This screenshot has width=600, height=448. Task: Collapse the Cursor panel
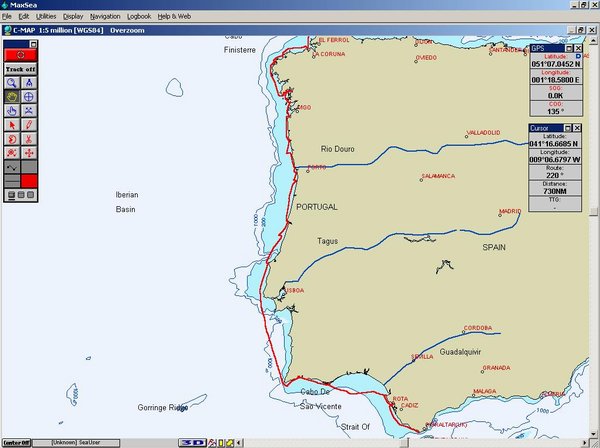pos(566,129)
